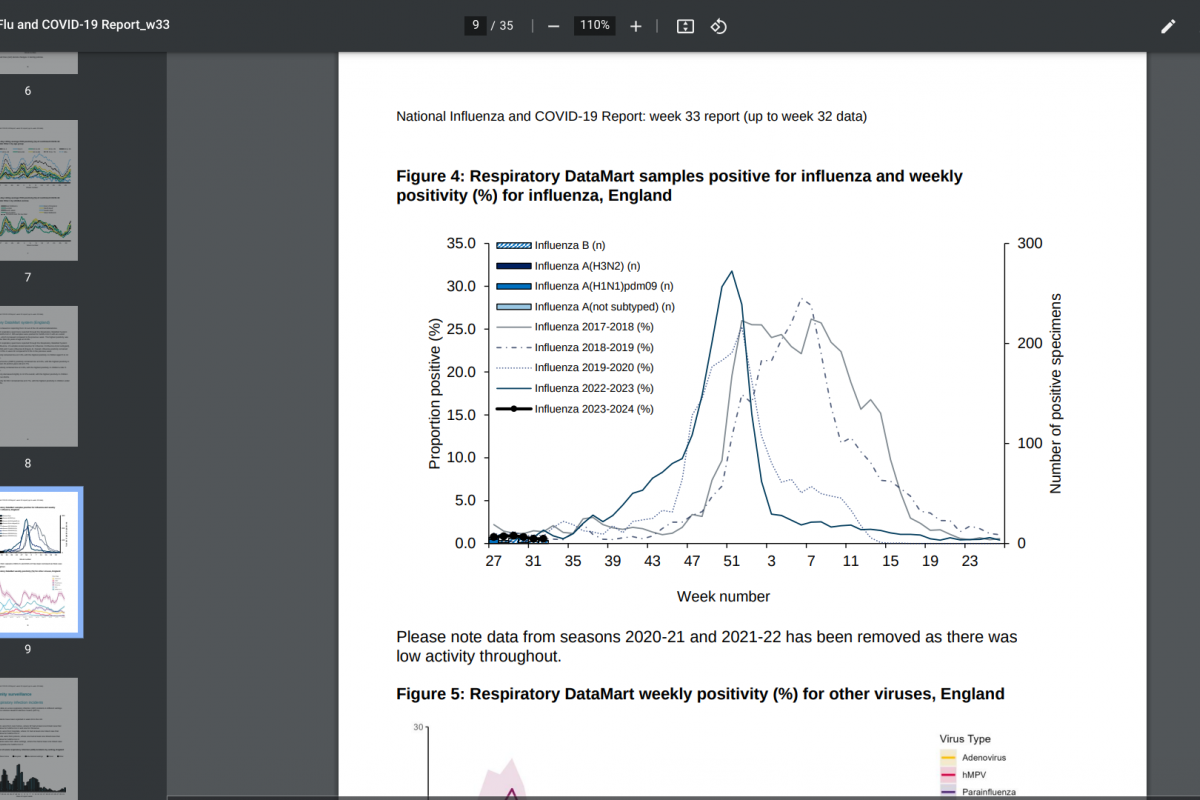Click Influenza B (n) legend entry
The height and width of the screenshot is (800, 1200).
pos(569,245)
